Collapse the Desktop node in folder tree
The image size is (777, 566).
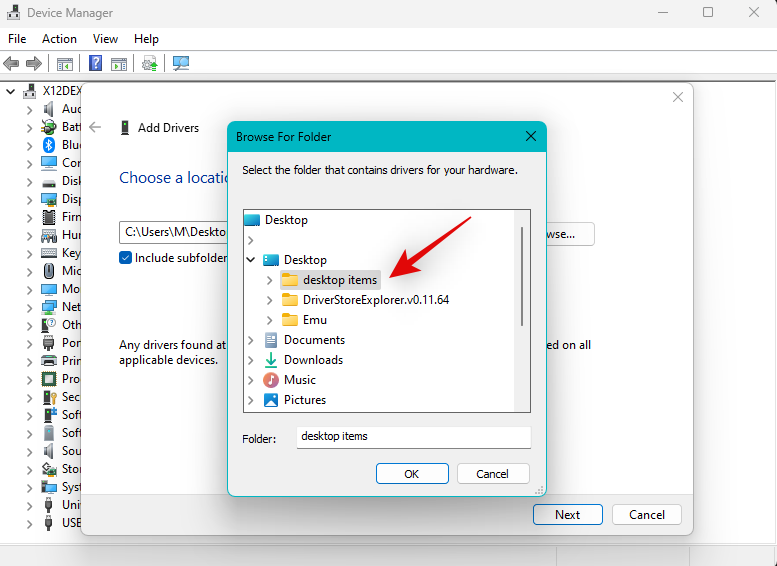click(x=251, y=260)
